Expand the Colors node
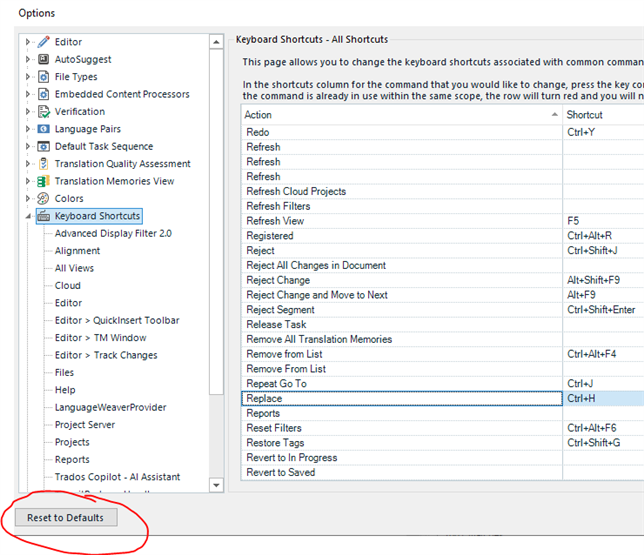Image resolution: width=644 pixels, height=555 pixels. point(28,198)
